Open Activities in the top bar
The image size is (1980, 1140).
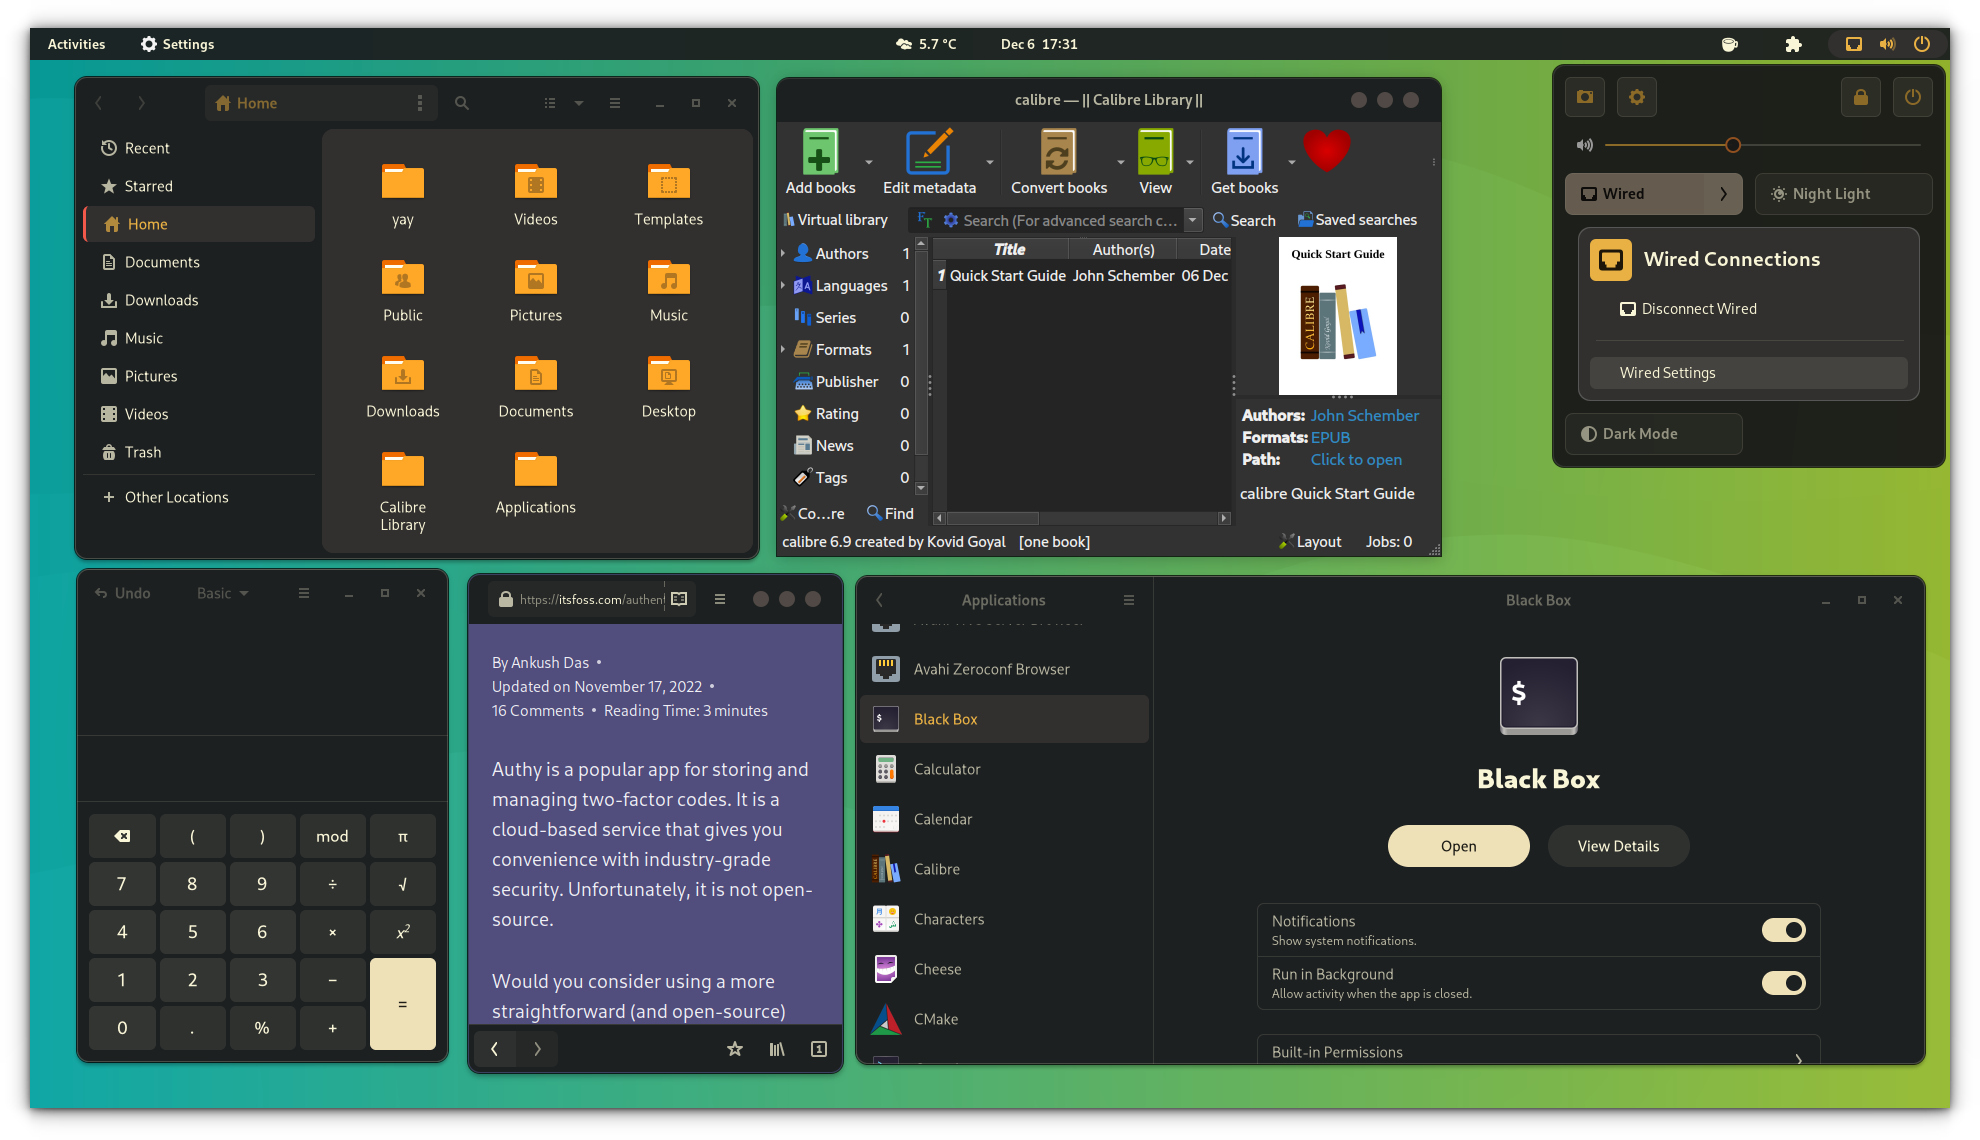point(76,44)
